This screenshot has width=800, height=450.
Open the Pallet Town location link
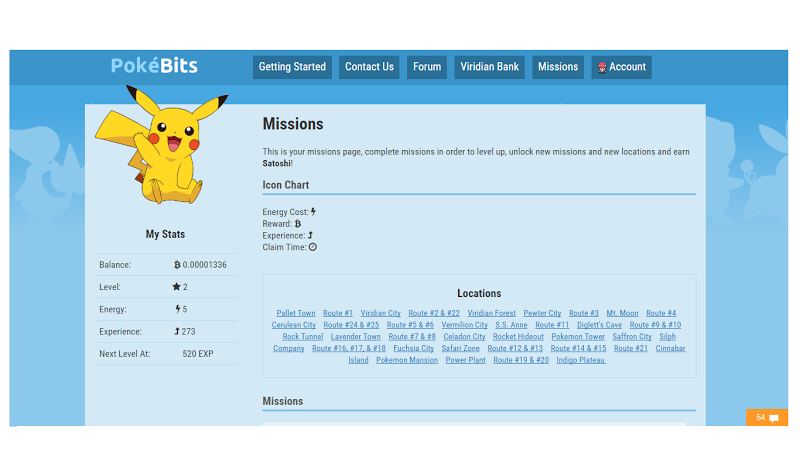[296, 313]
